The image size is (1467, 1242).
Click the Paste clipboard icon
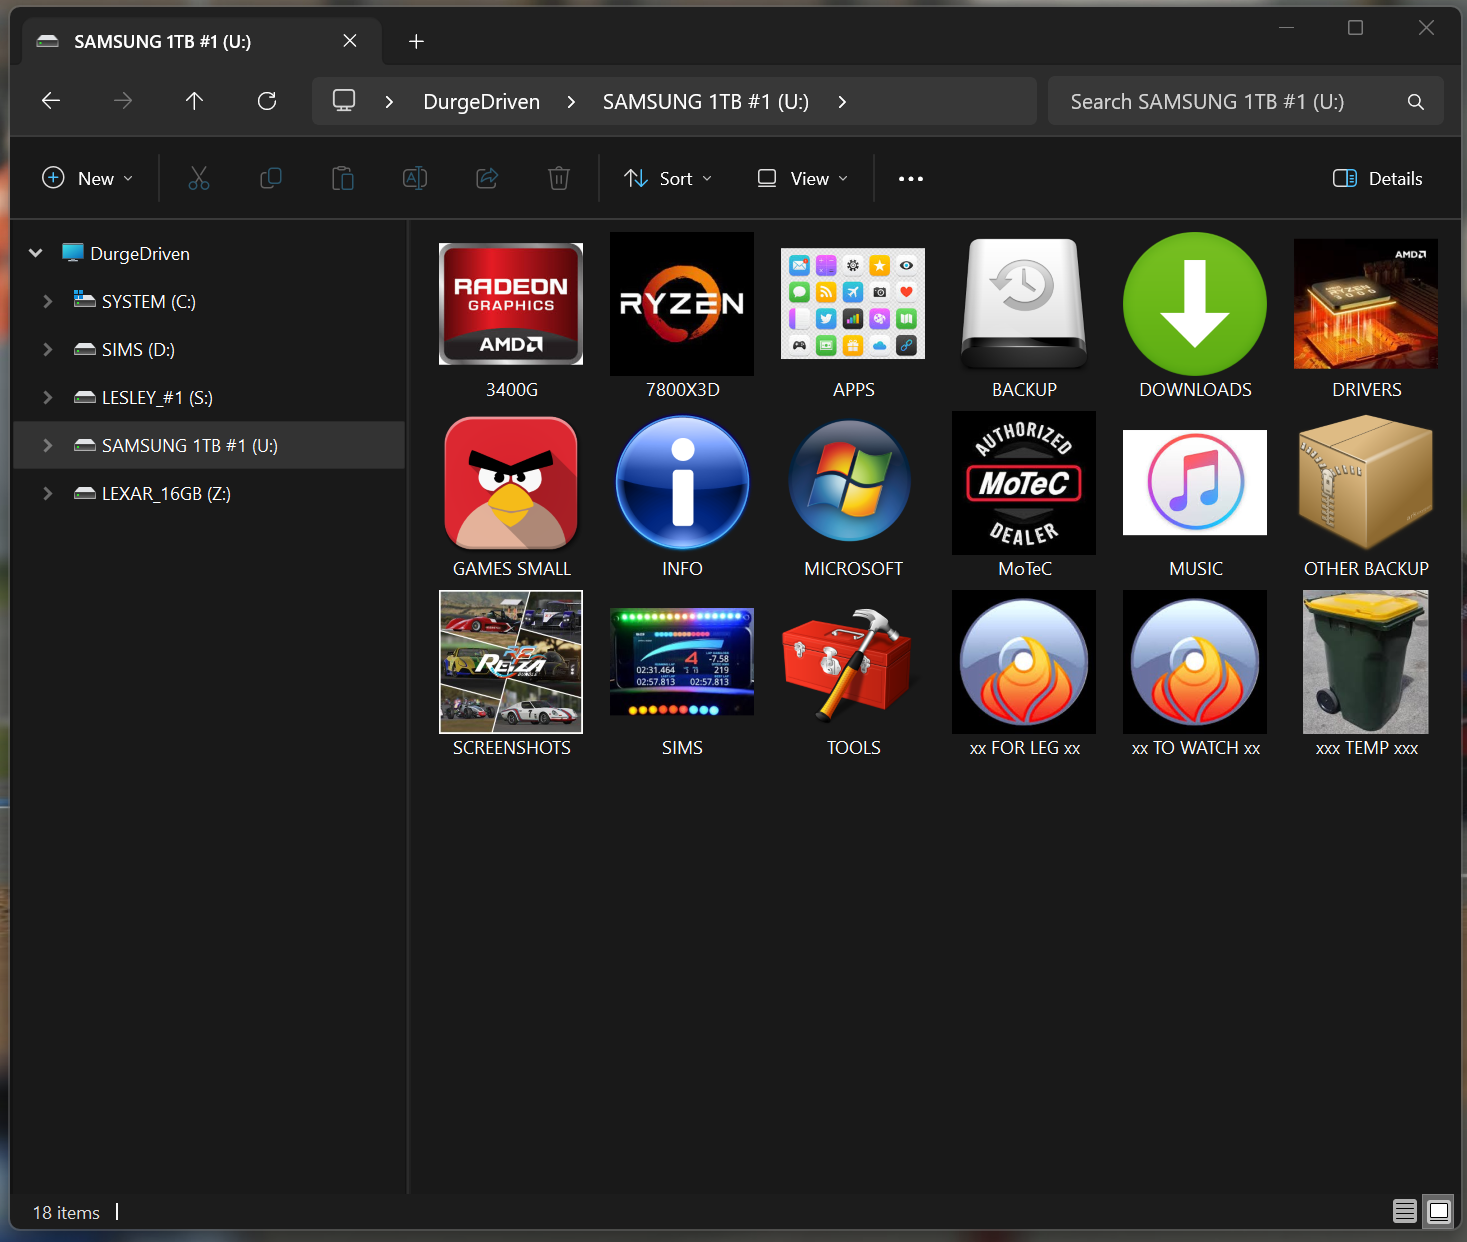pos(343,179)
